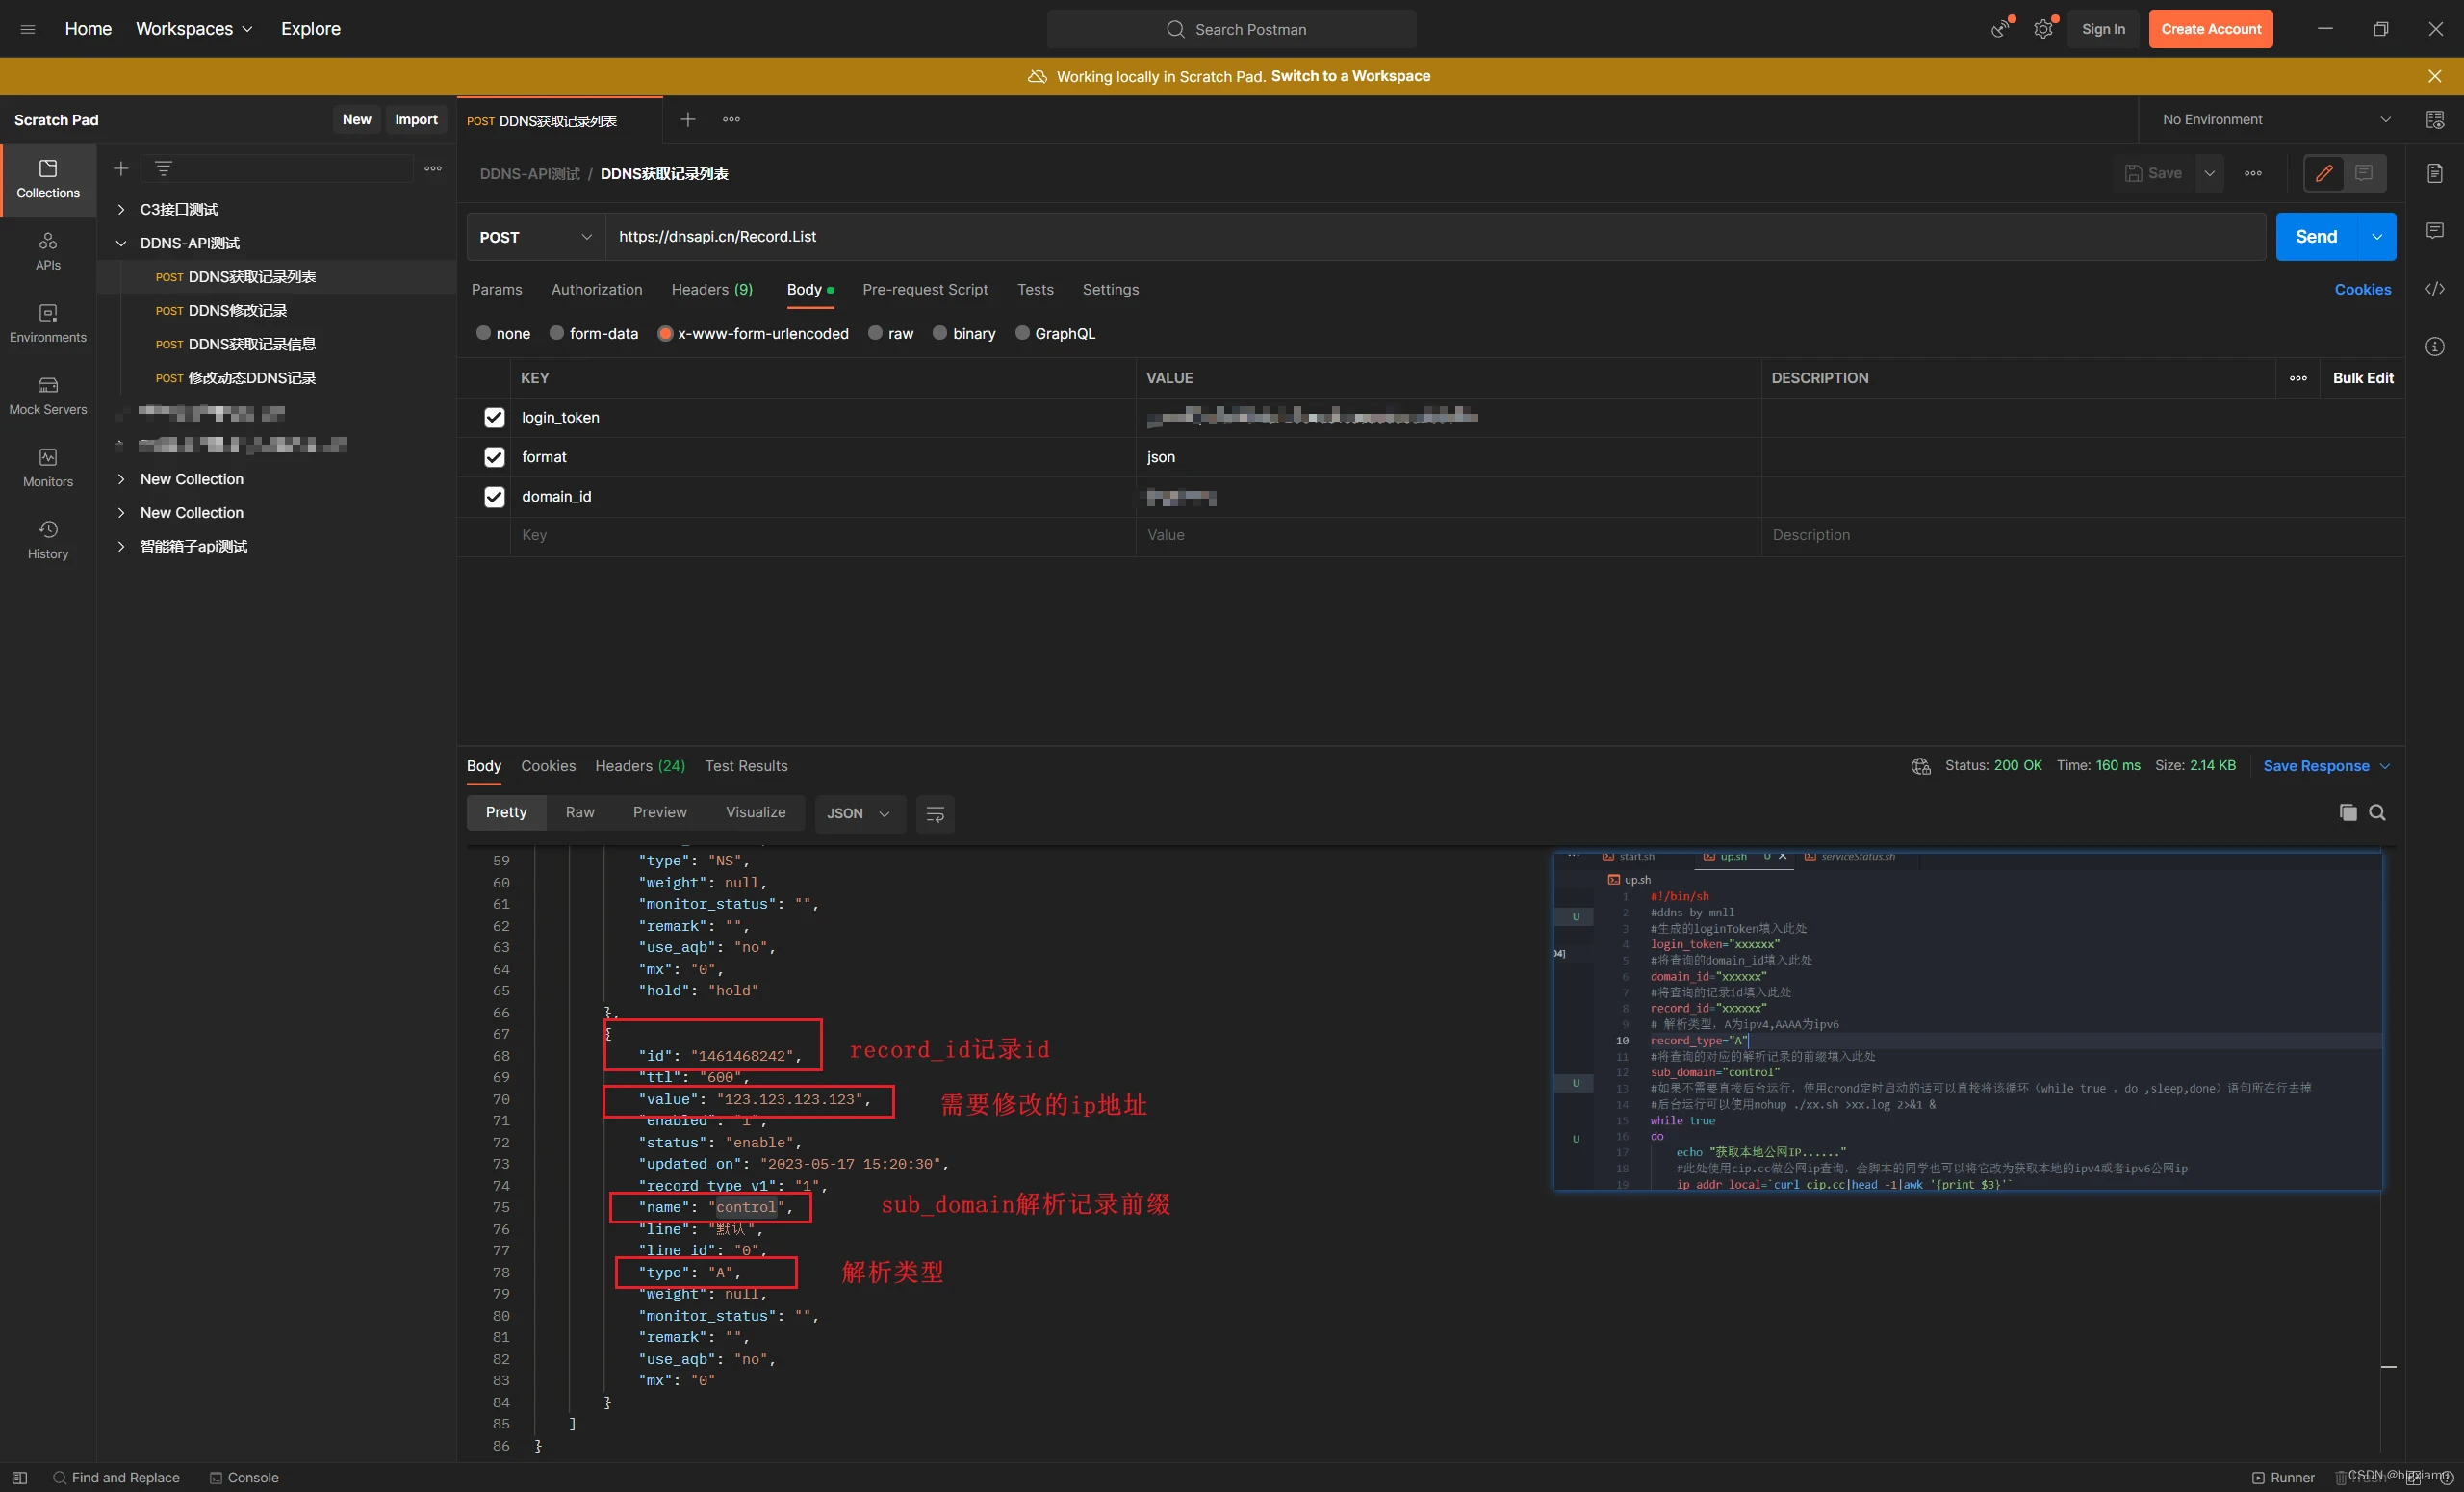Open environment quick look icon
This screenshot has height=1492, width=2464.
[2435, 120]
